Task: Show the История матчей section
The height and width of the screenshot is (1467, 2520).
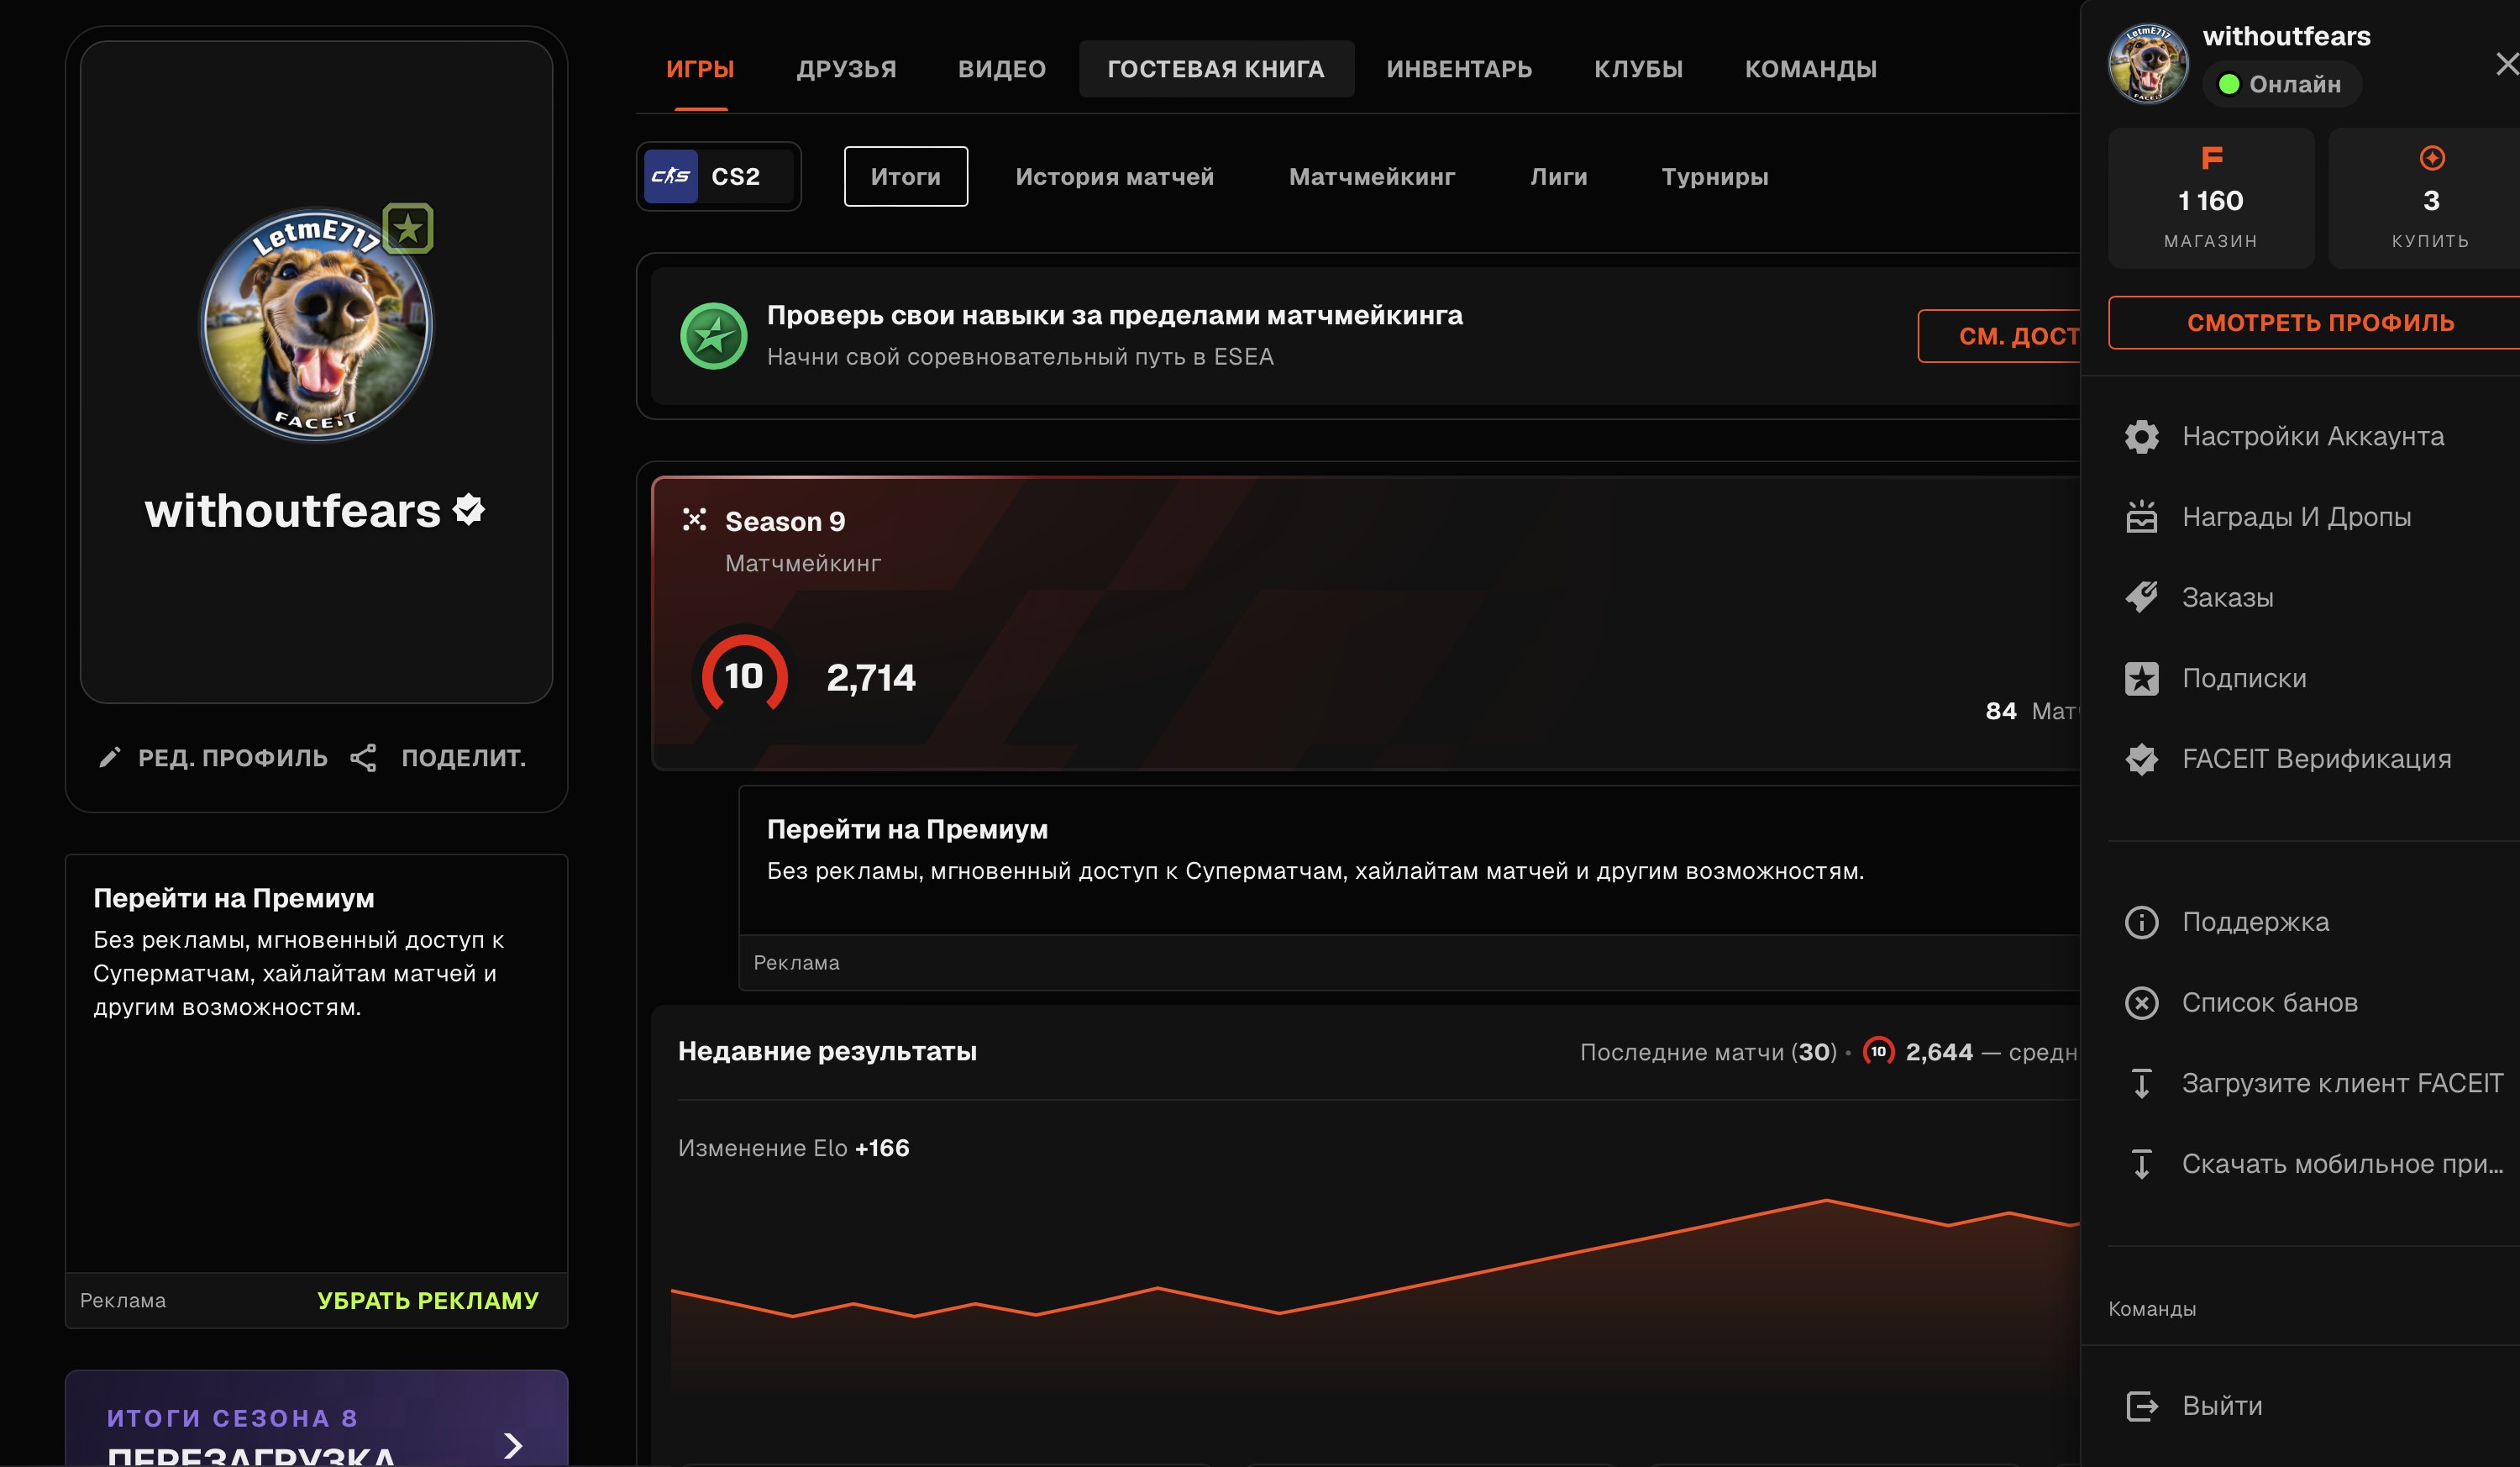Action: 1114,176
